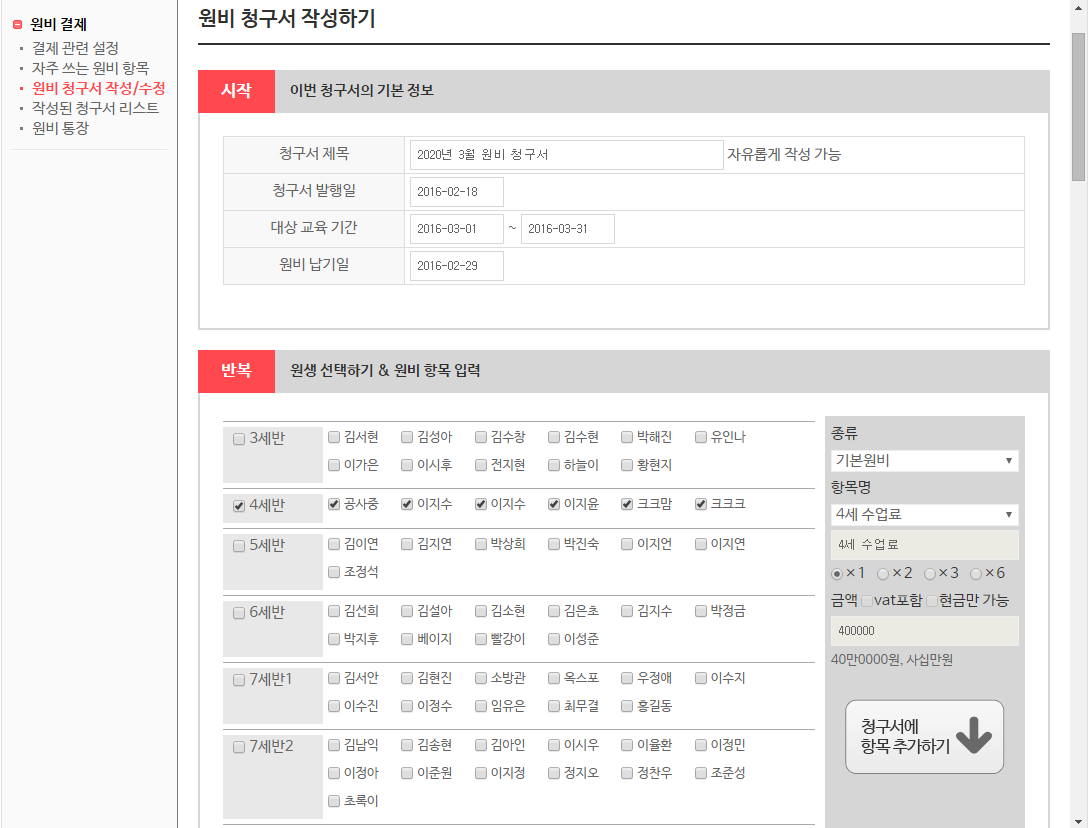Click the 청구서에 항목 추가하기 arrow button

coord(924,737)
